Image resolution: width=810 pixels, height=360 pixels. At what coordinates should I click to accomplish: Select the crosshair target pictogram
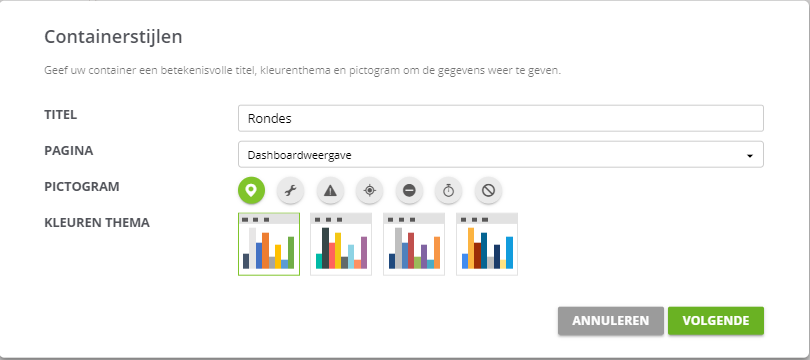click(369, 191)
